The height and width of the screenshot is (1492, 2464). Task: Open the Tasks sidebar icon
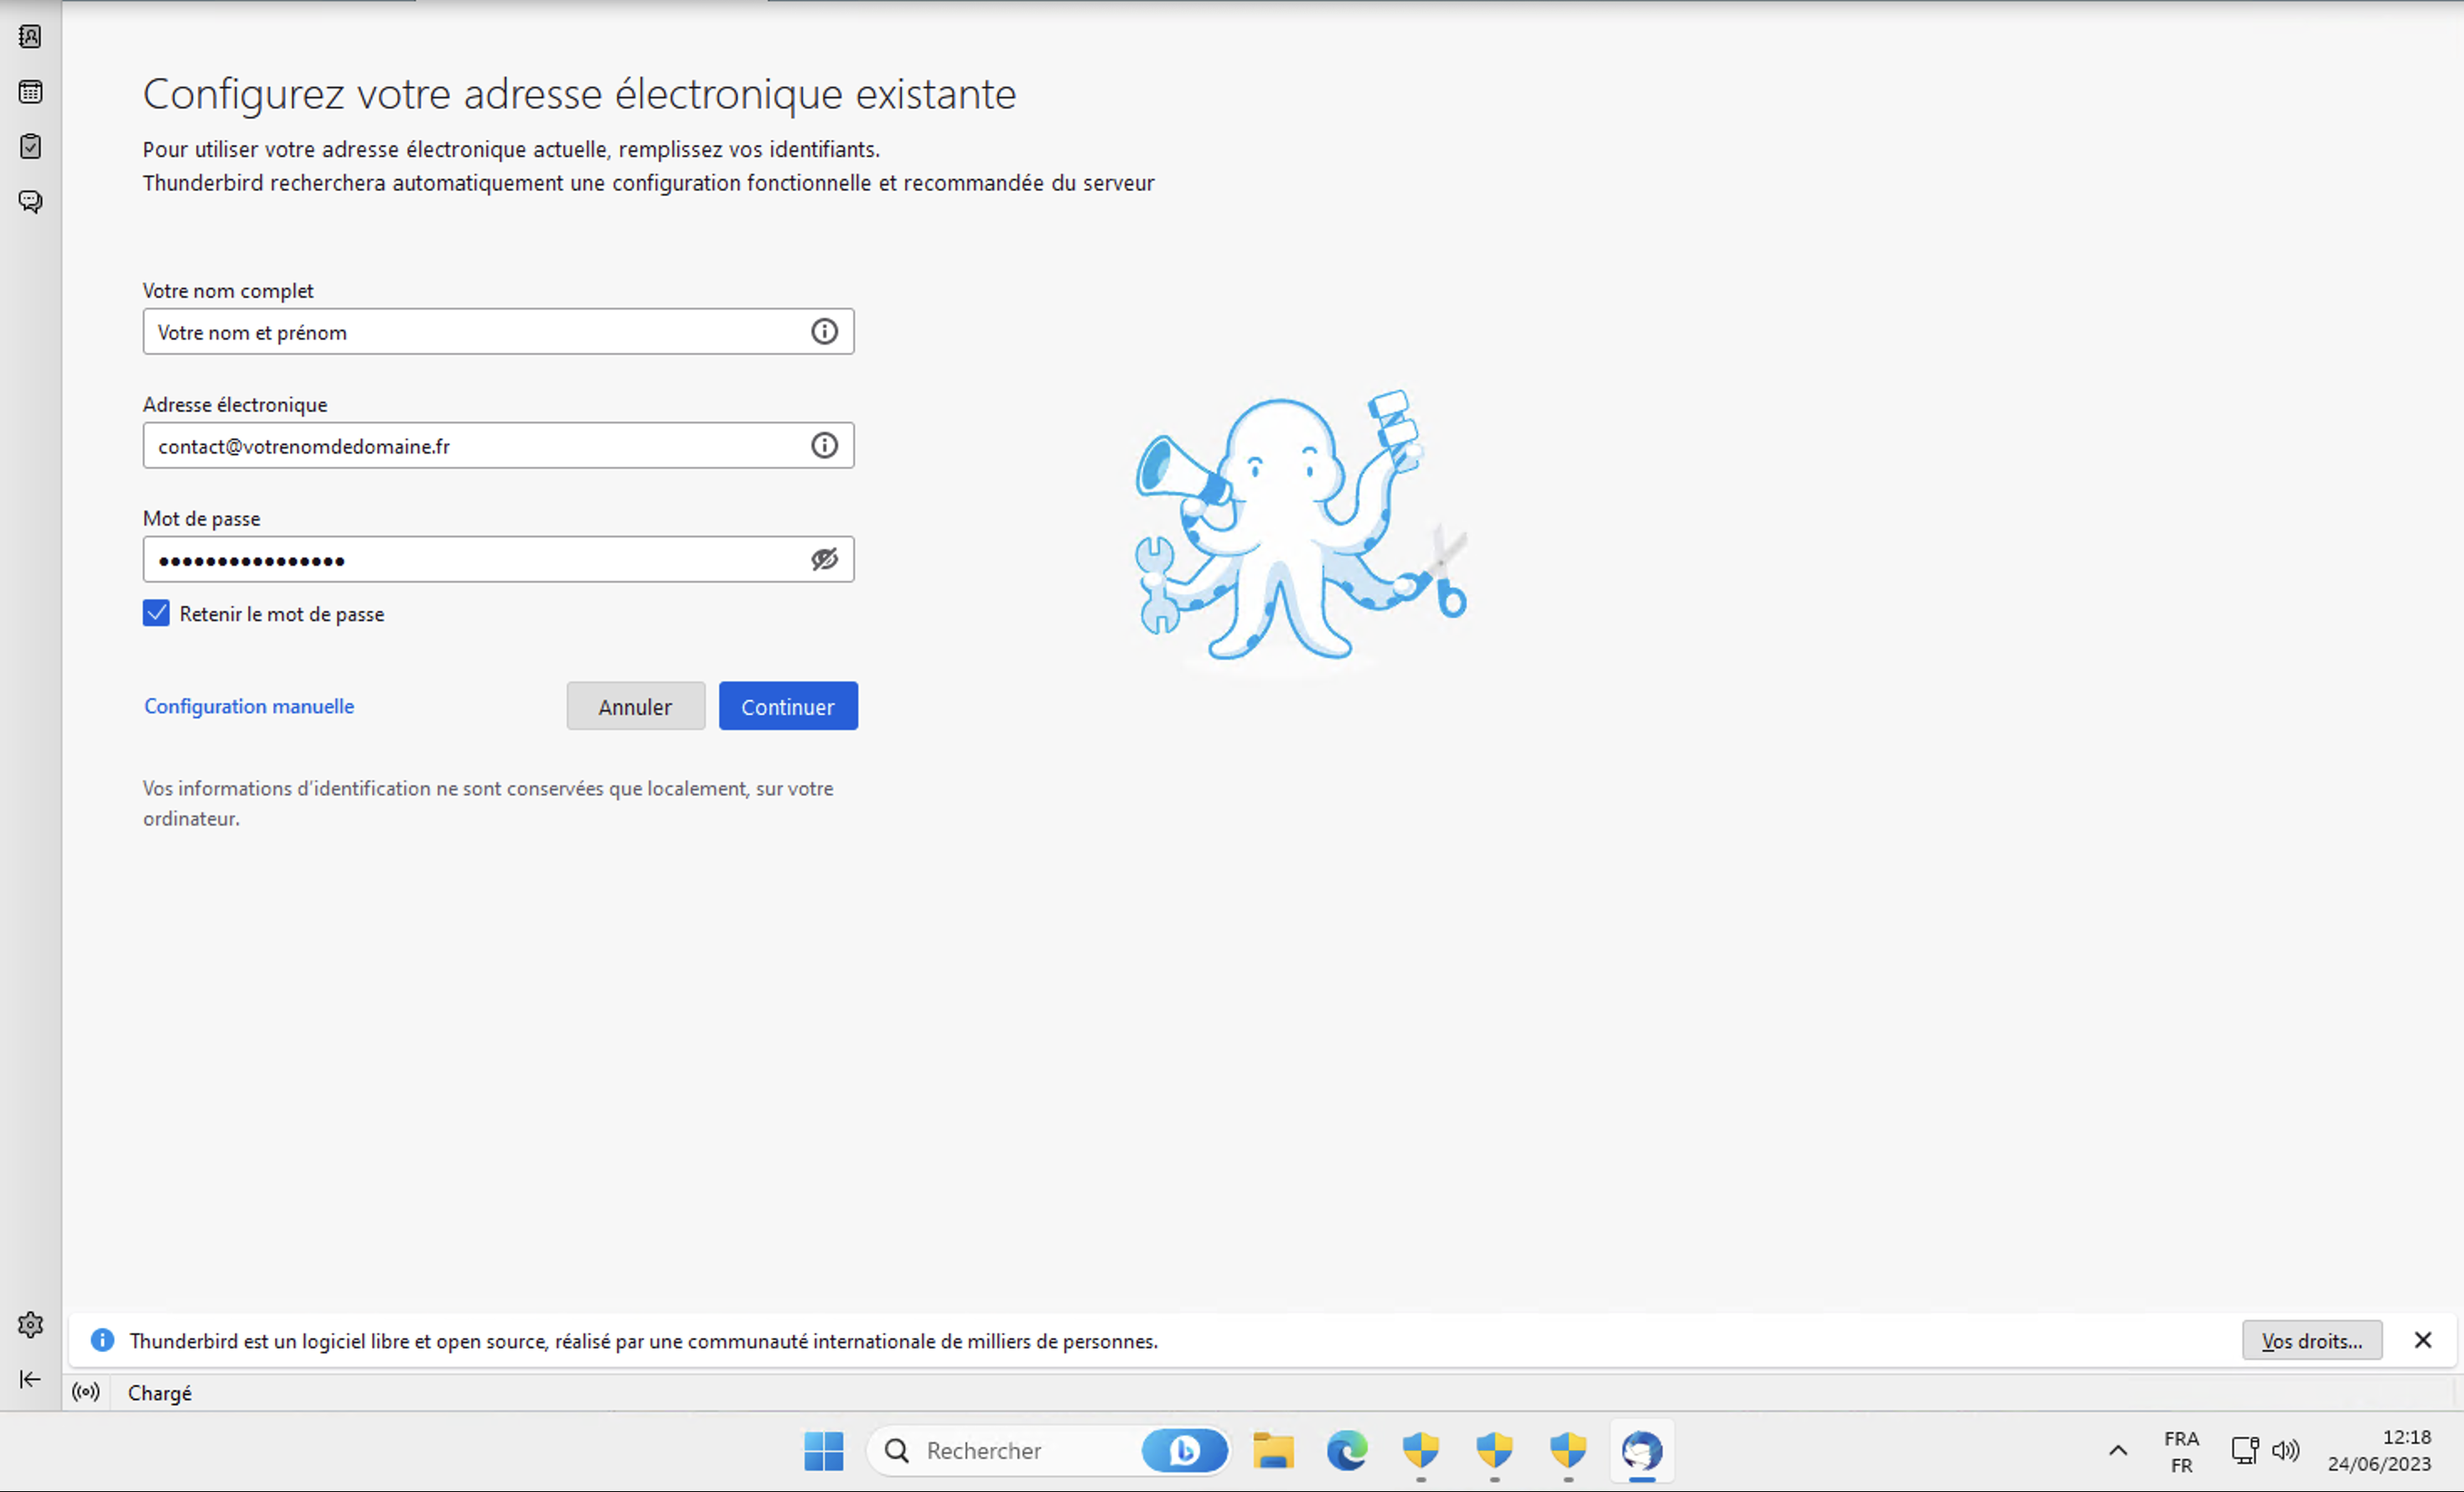coord(30,147)
